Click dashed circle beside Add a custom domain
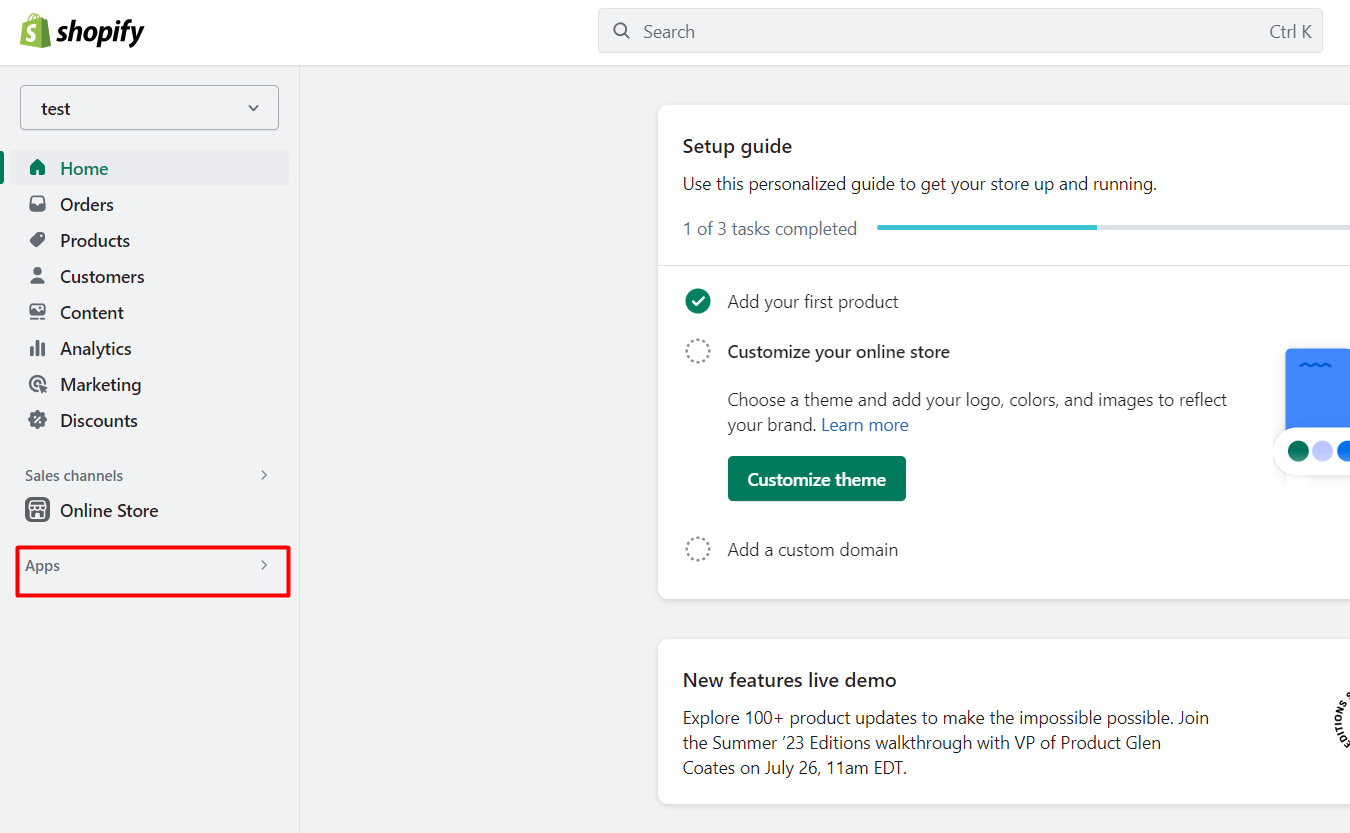Image resolution: width=1350 pixels, height=833 pixels. 698,549
